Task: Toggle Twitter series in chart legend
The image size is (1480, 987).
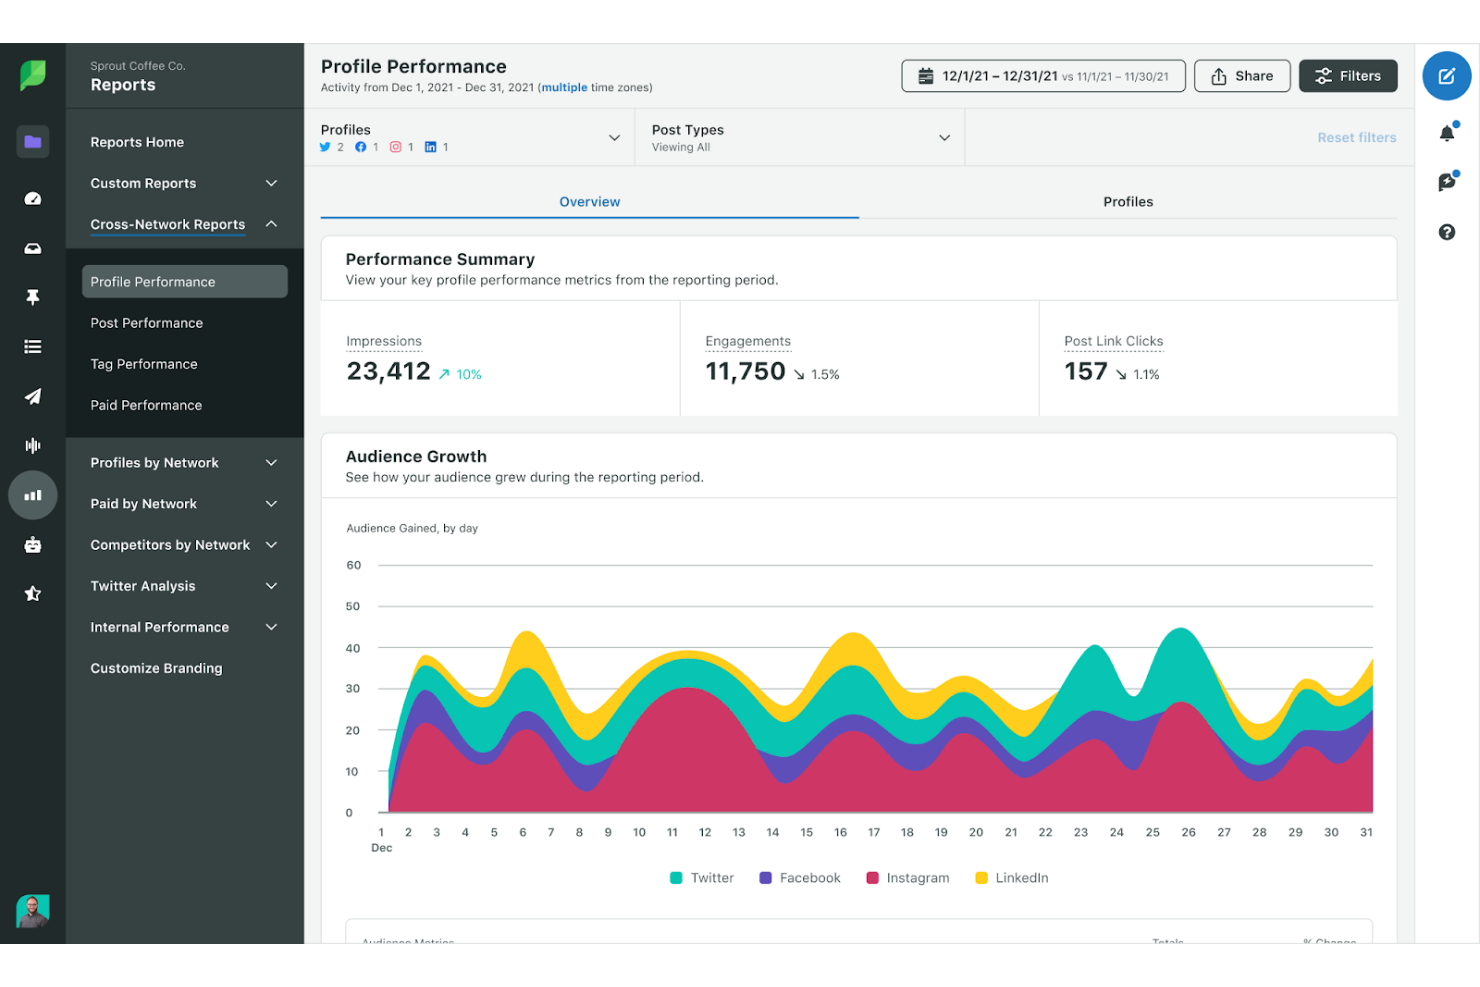Action: click(702, 878)
